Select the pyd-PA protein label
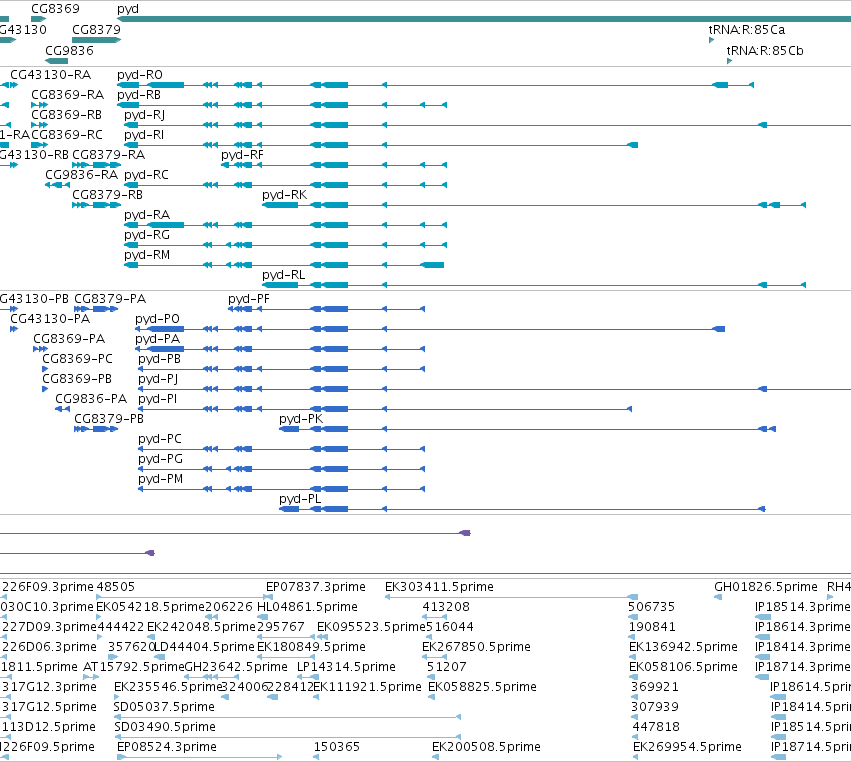This screenshot has height=762, width=851. [157, 339]
